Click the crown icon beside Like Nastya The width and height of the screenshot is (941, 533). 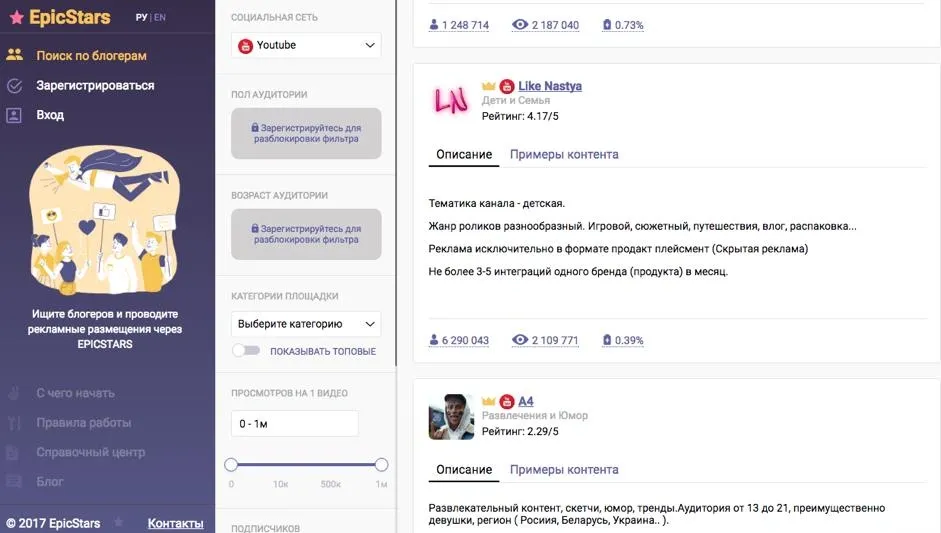pyautogui.click(x=489, y=86)
